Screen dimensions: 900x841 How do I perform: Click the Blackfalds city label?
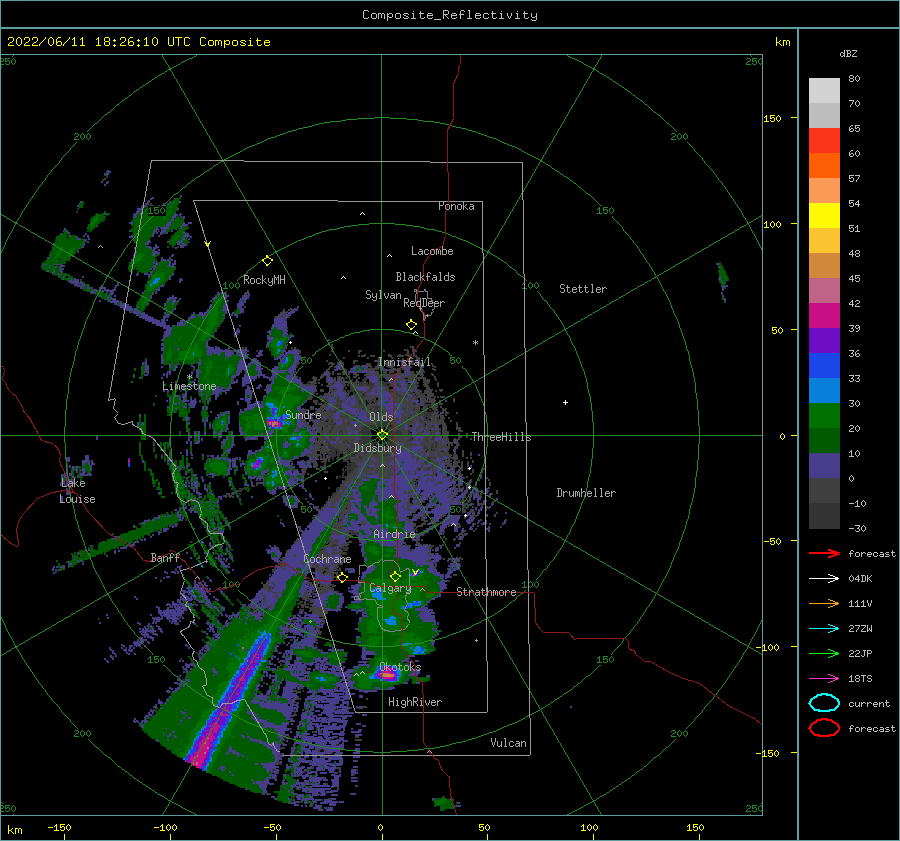click(x=425, y=277)
